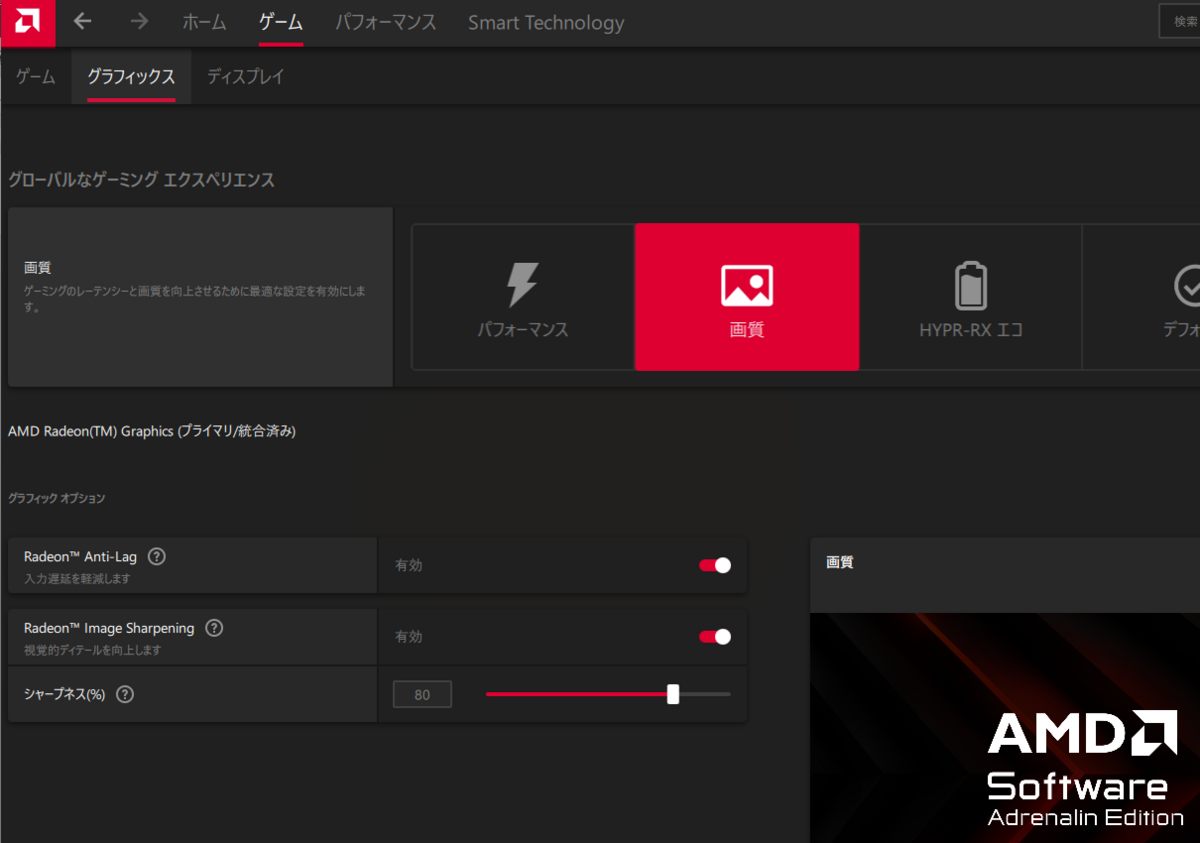
Task: Open help for シャープネス(%)
Action: (125, 694)
